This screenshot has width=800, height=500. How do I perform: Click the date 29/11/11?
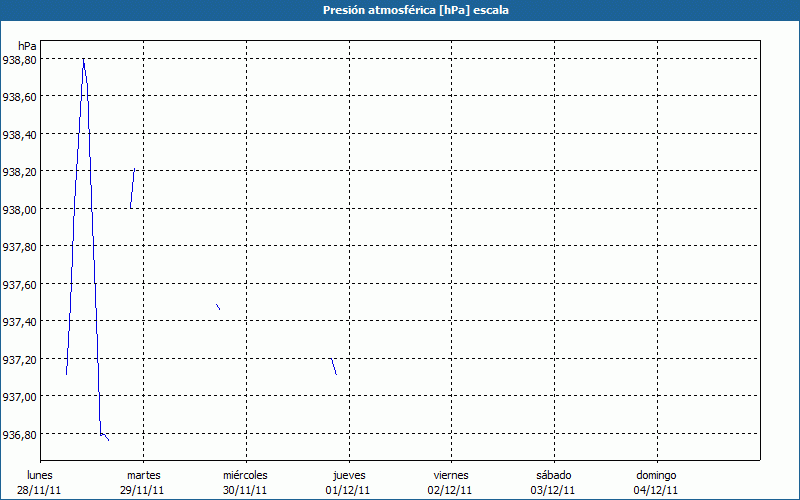point(142,490)
